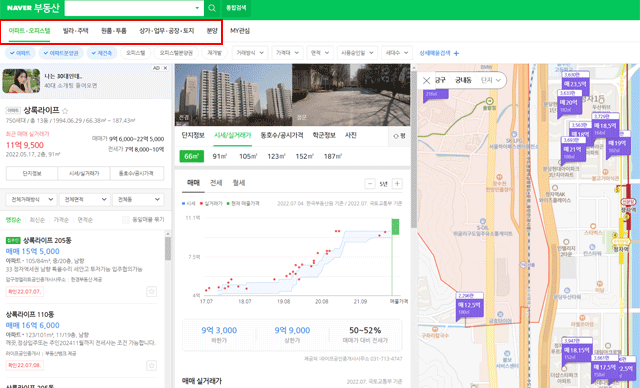Open the 분양 tab

click(212, 31)
